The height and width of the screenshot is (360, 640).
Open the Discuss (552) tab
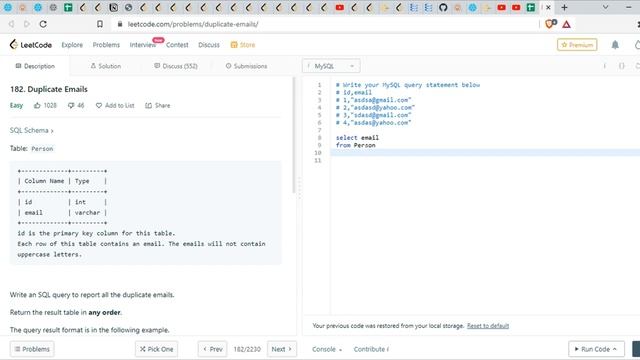[176, 66]
